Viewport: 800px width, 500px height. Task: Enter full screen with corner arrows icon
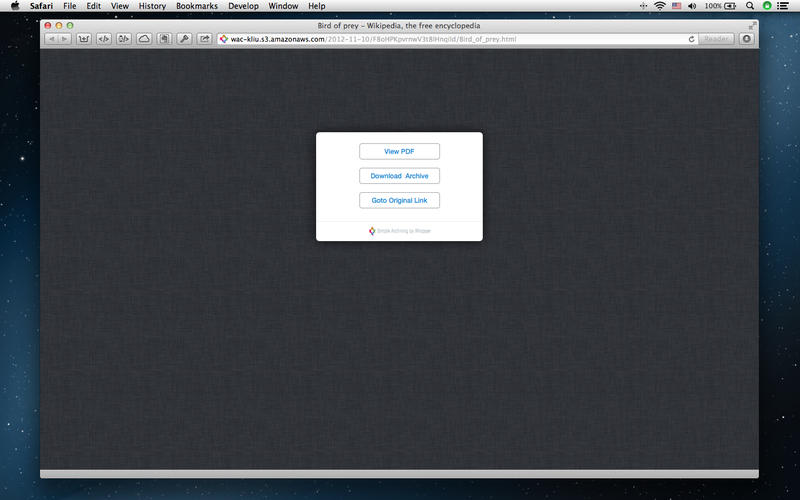pyautogui.click(x=752, y=26)
